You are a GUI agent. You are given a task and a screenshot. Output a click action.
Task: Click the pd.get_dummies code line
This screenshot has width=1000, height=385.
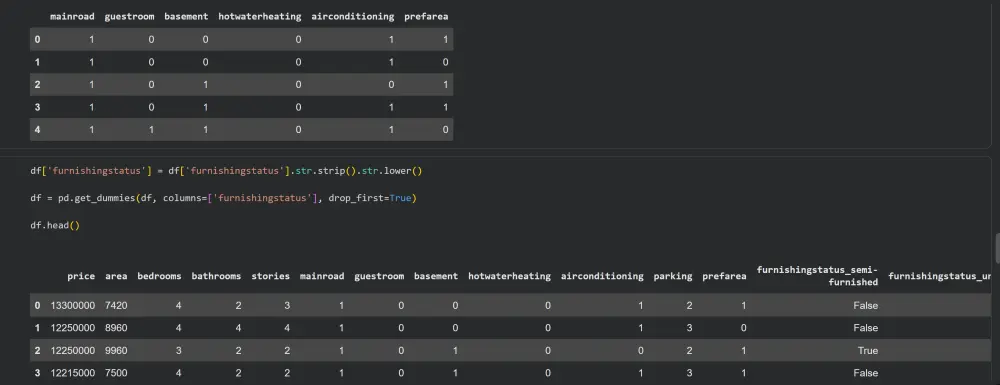[223, 198]
